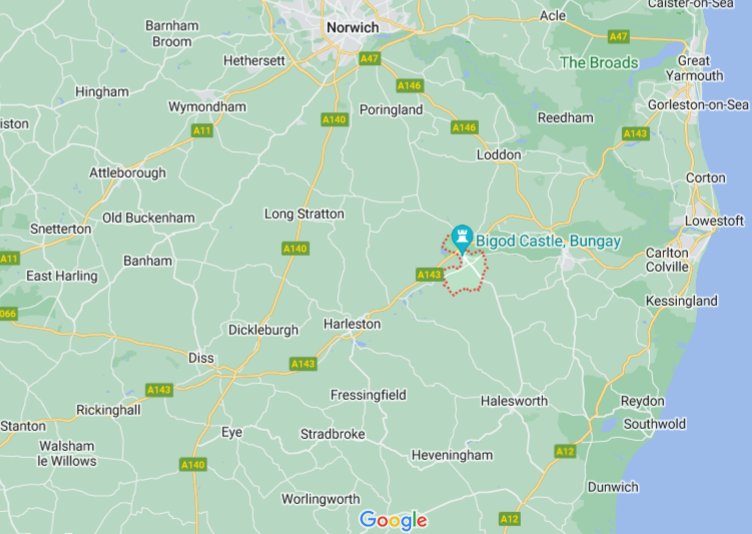The width and height of the screenshot is (752, 534).
Task: Select the Harleston town label
Action: tap(352, 324)
